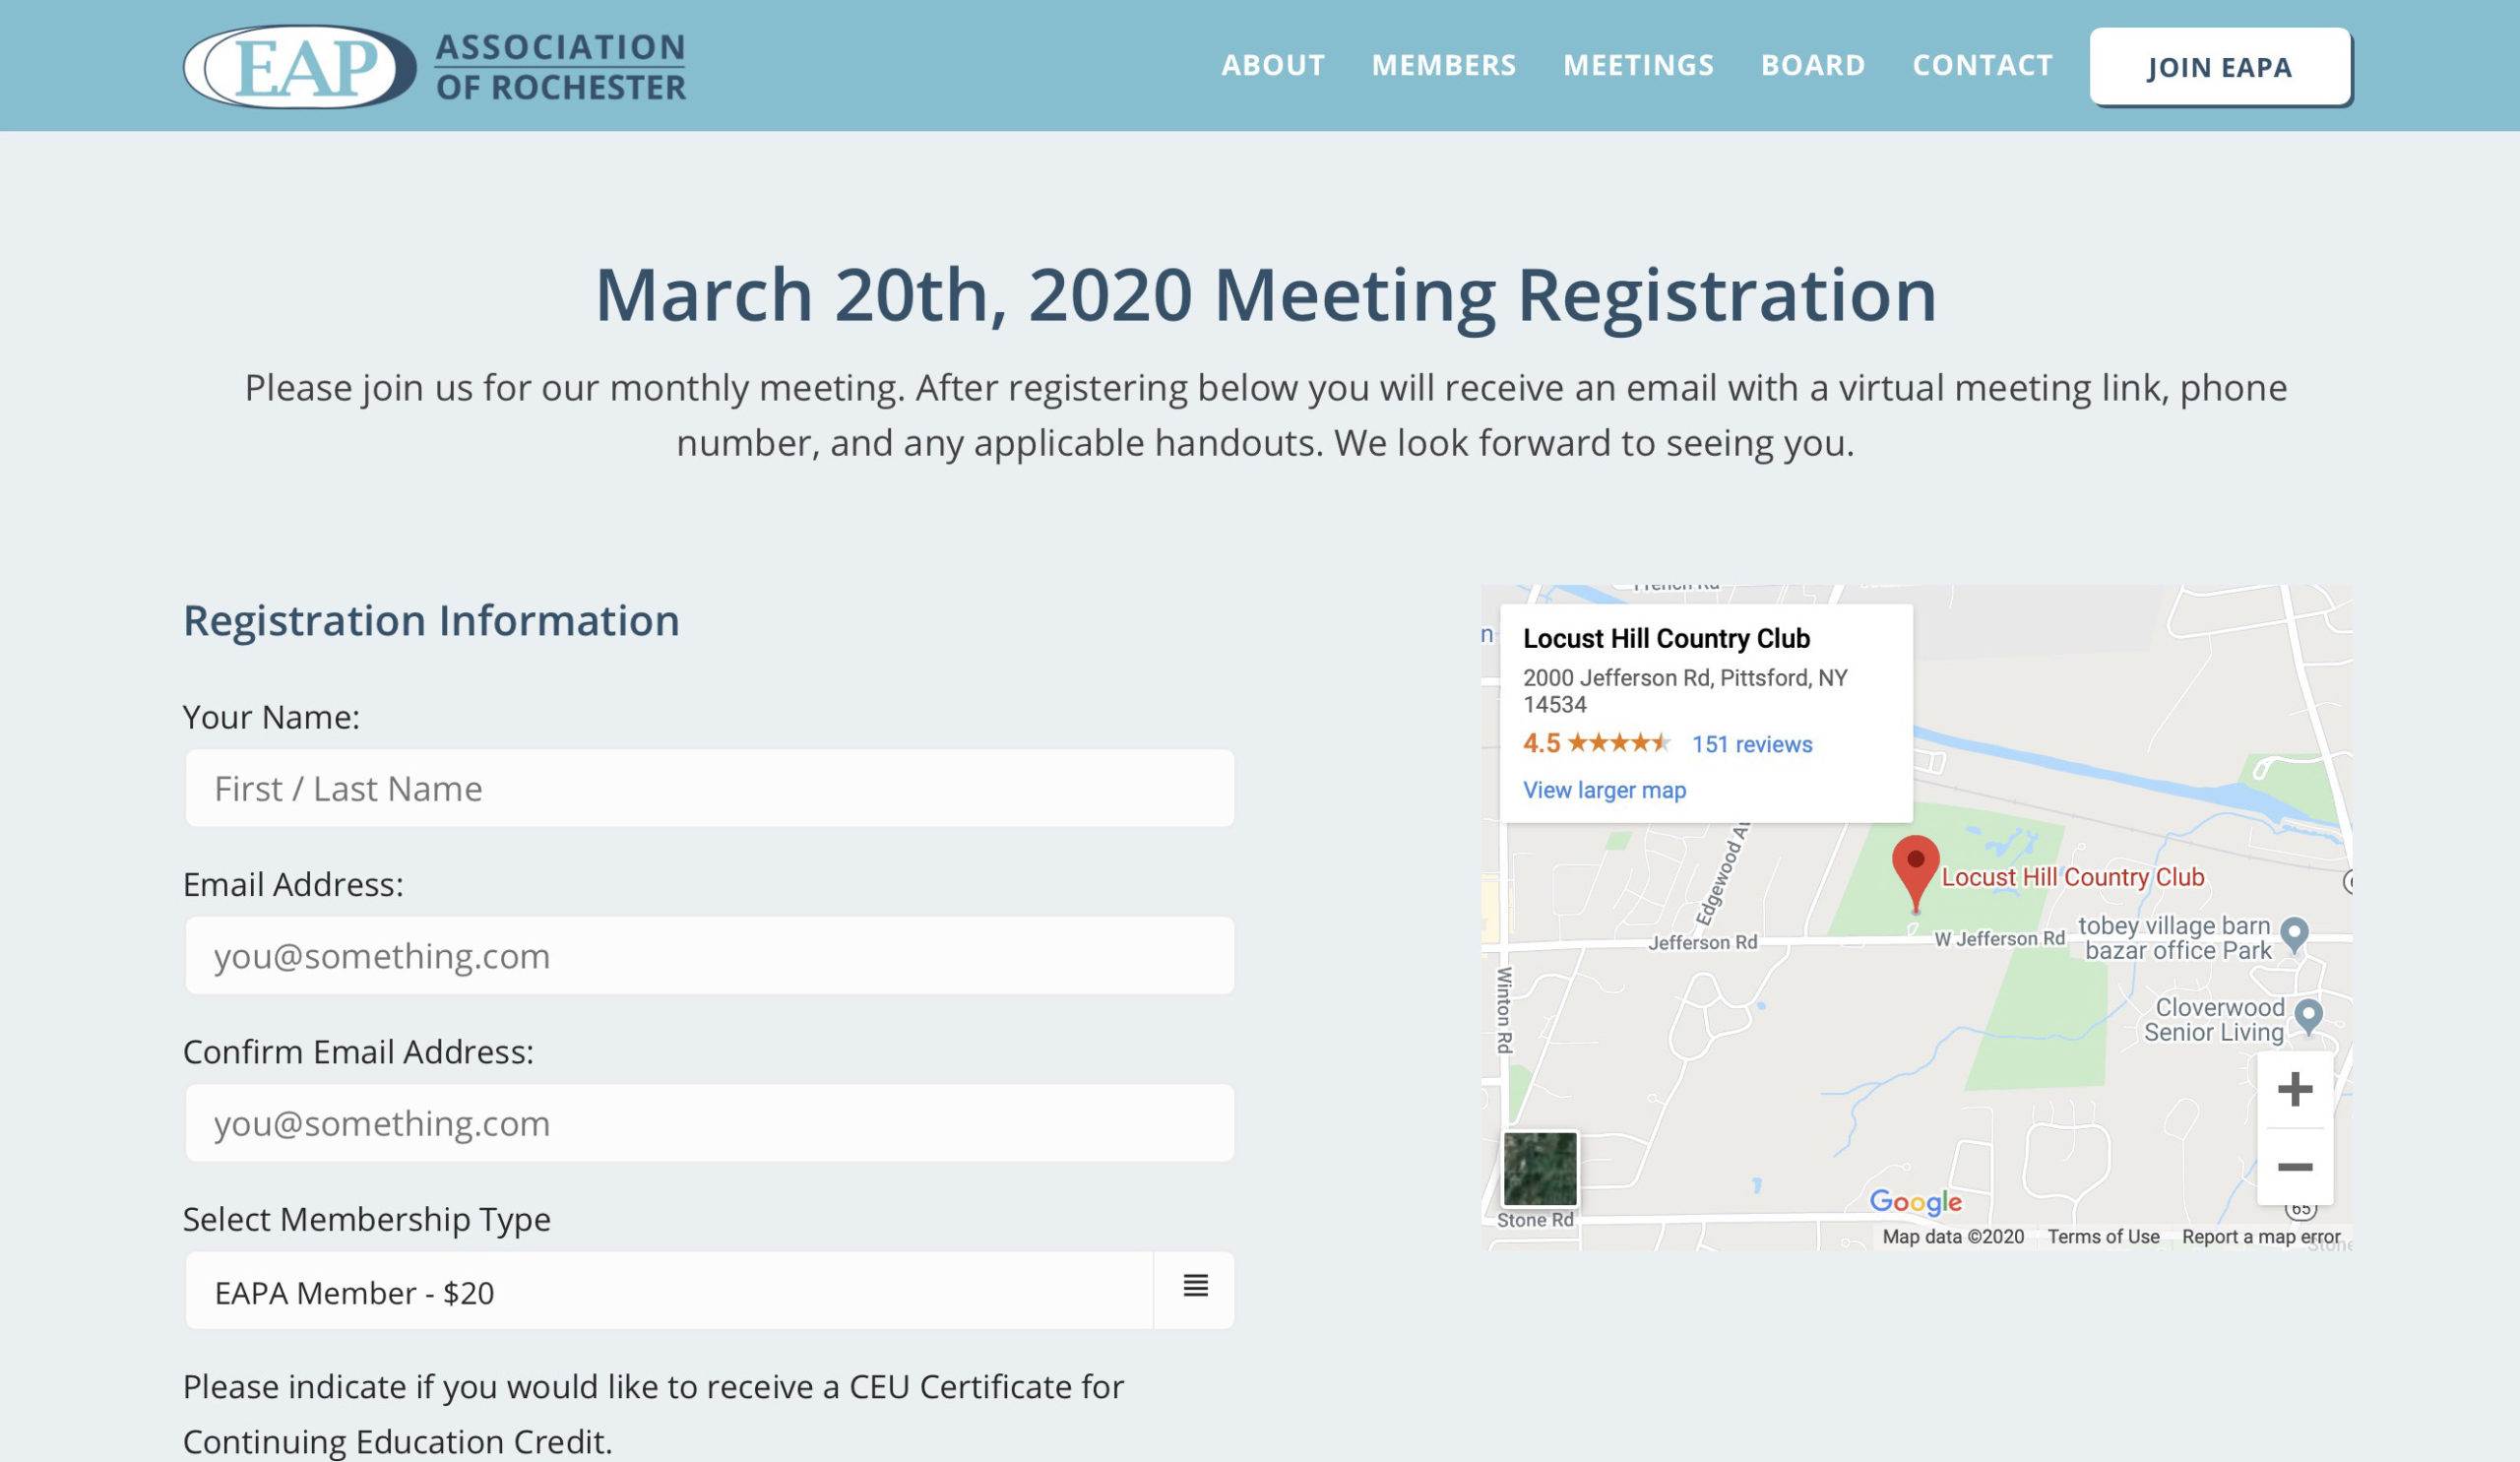Click the zoom in icon on the map
This screenshot has width=2520, height=1462.
coord(2295,1090)
